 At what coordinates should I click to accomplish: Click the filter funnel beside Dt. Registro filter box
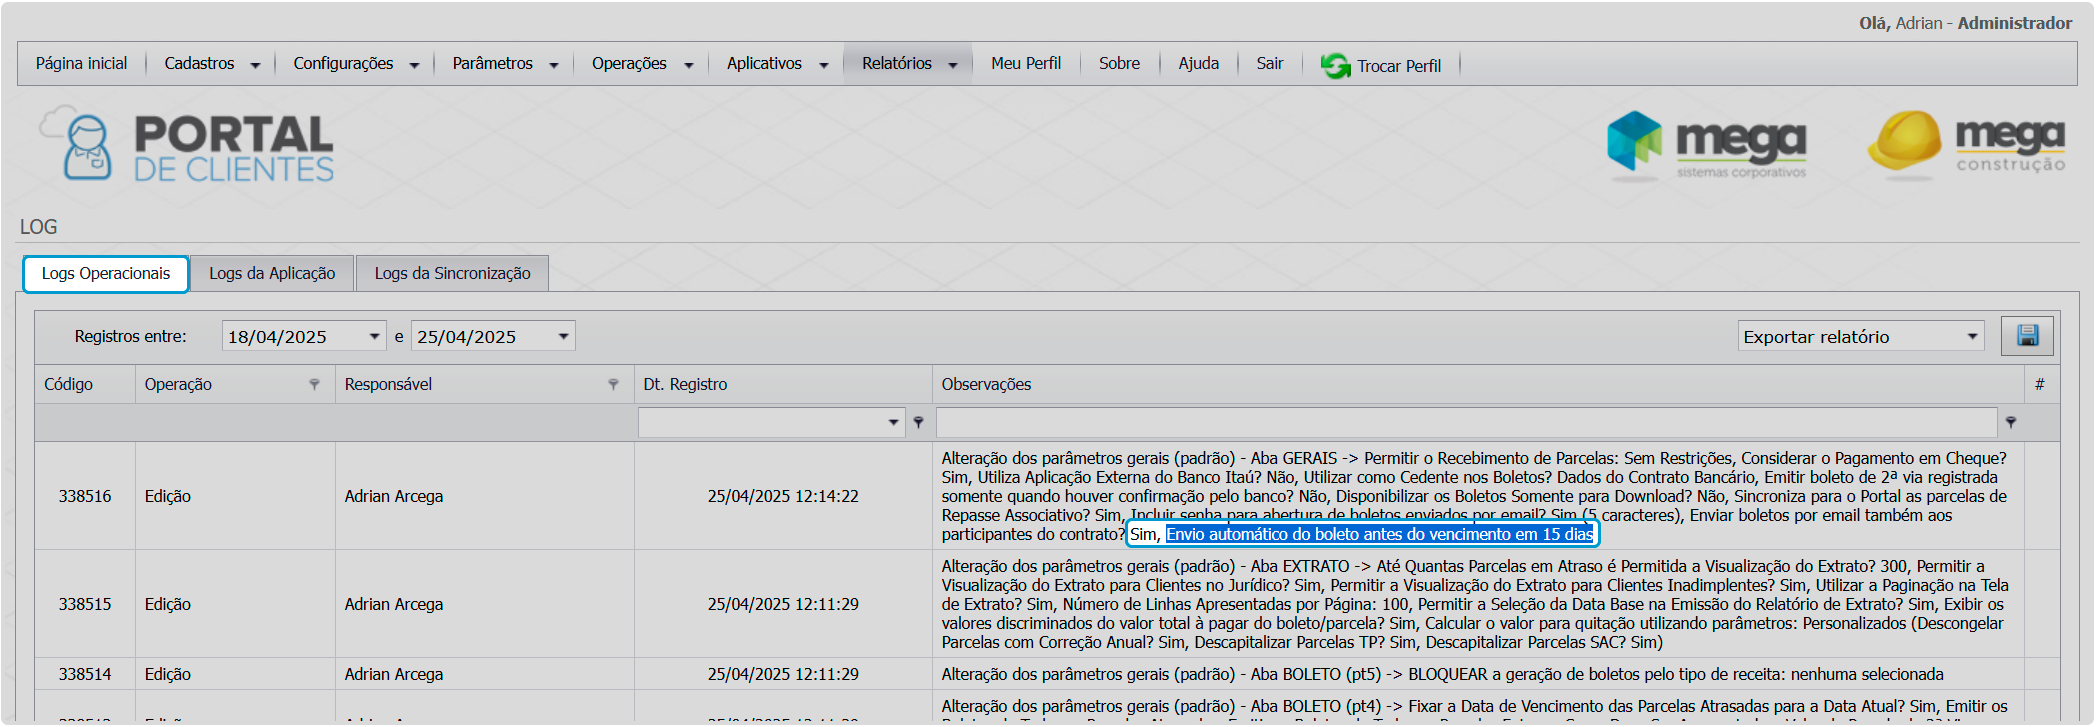[918, 422]
